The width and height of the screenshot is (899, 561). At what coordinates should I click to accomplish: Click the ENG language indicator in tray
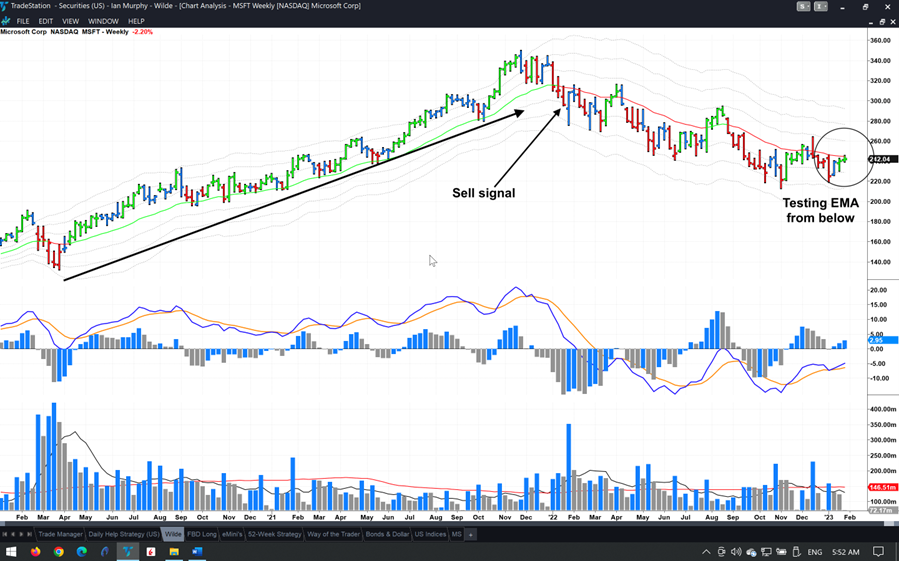(815, 551)
